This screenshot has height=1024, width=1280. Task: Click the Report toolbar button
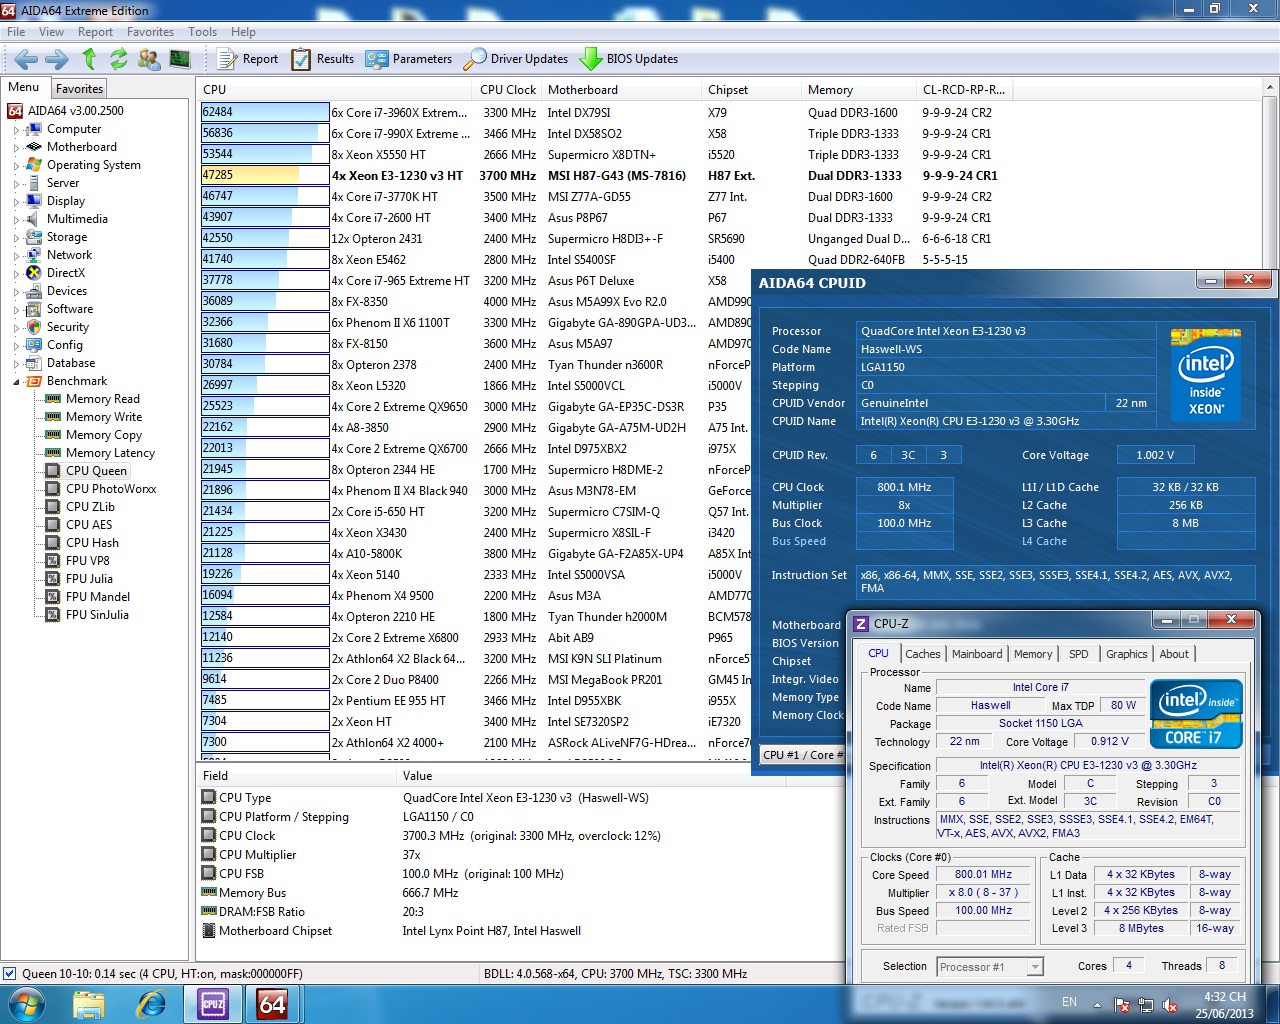(x=248, y=59)
